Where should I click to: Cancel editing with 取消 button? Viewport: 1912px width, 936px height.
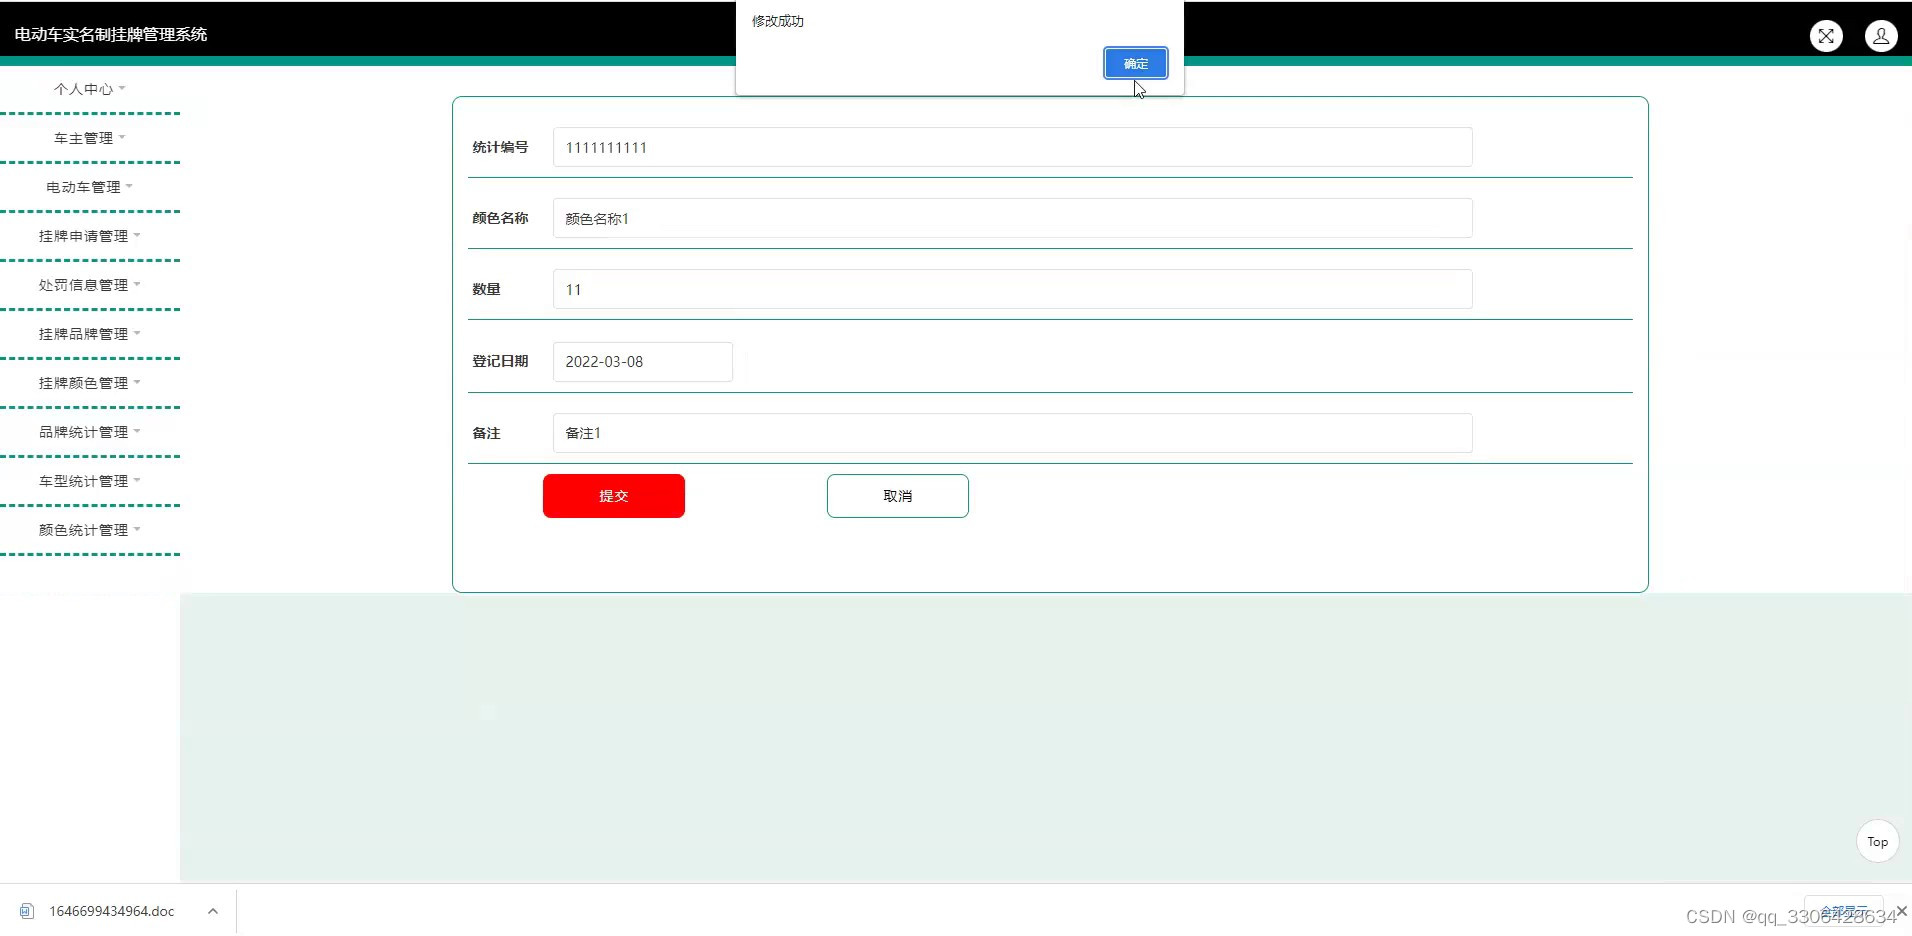point(898,496)
